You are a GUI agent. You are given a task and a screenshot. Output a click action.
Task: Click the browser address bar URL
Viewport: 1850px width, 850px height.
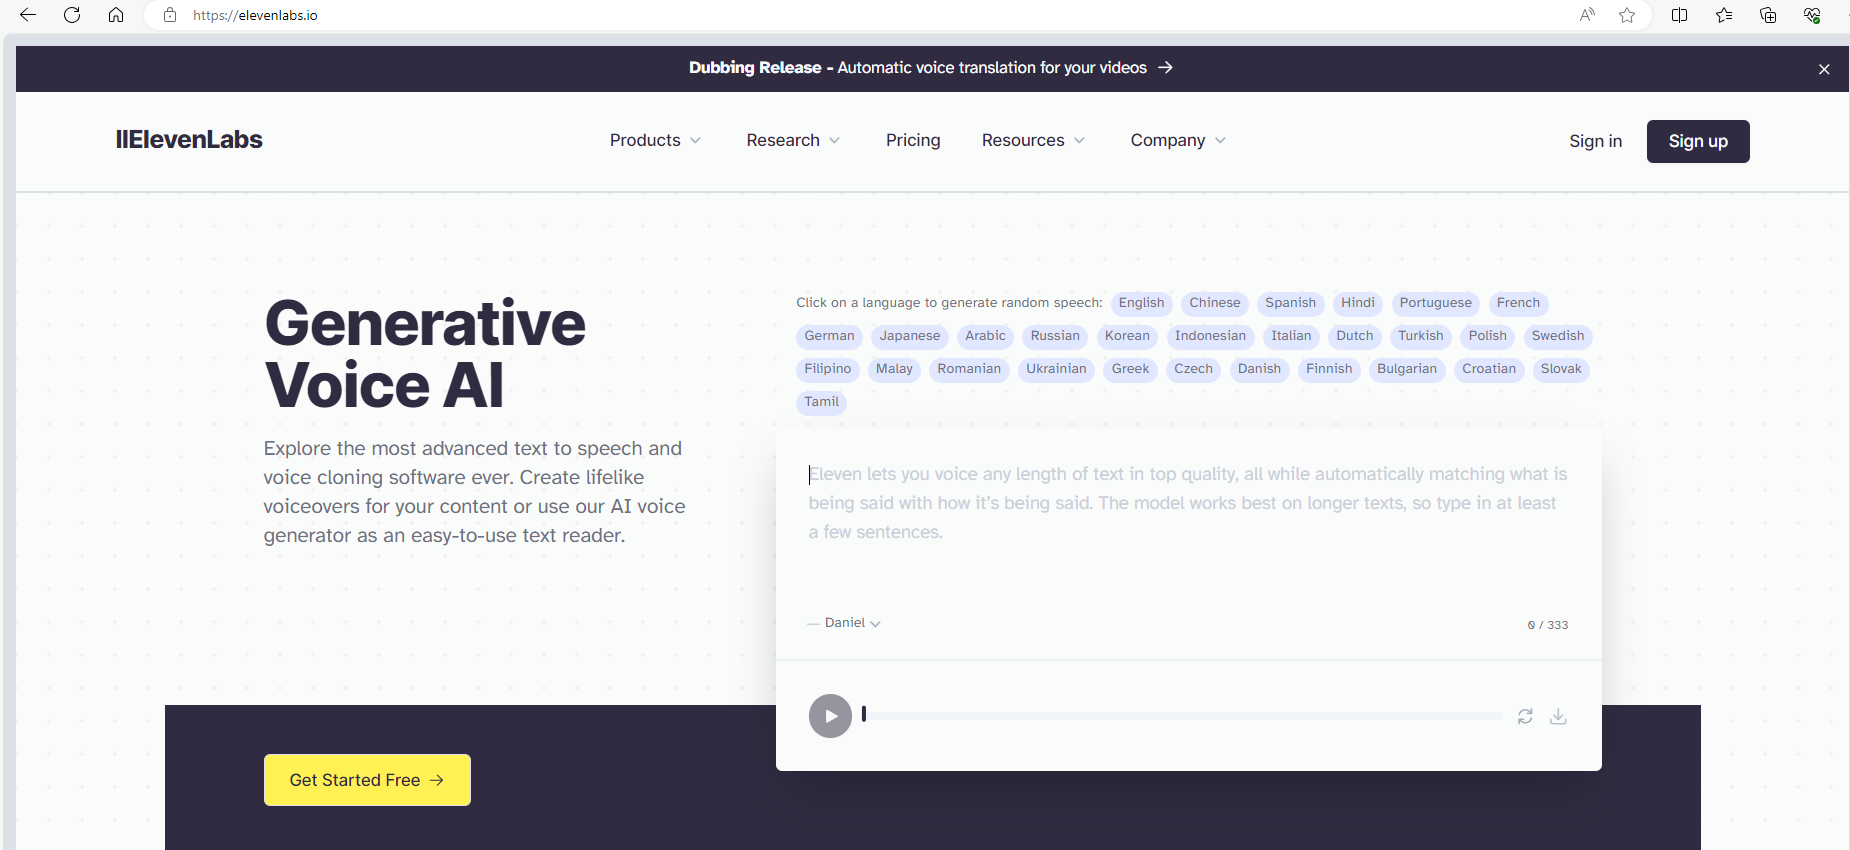[255, 15]
